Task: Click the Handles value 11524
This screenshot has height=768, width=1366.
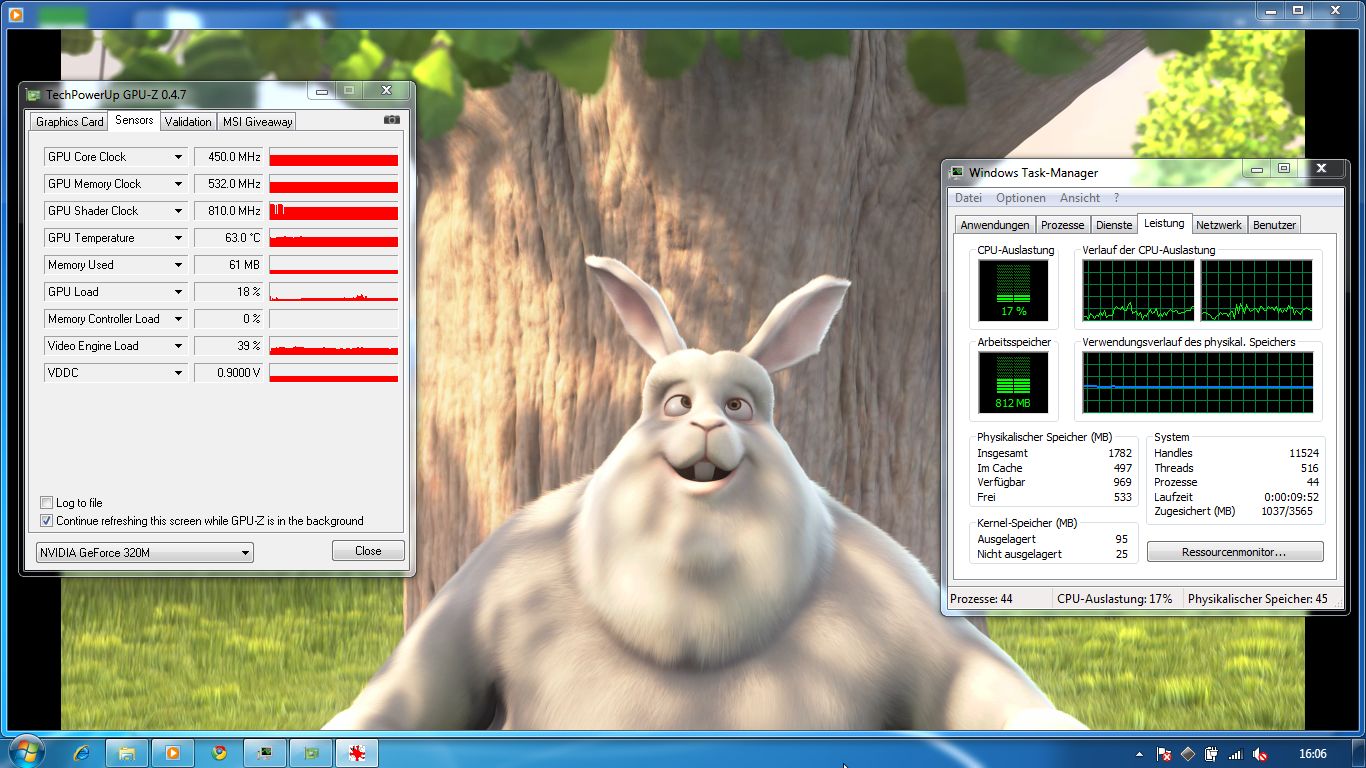Action: tap(1304, 453)
